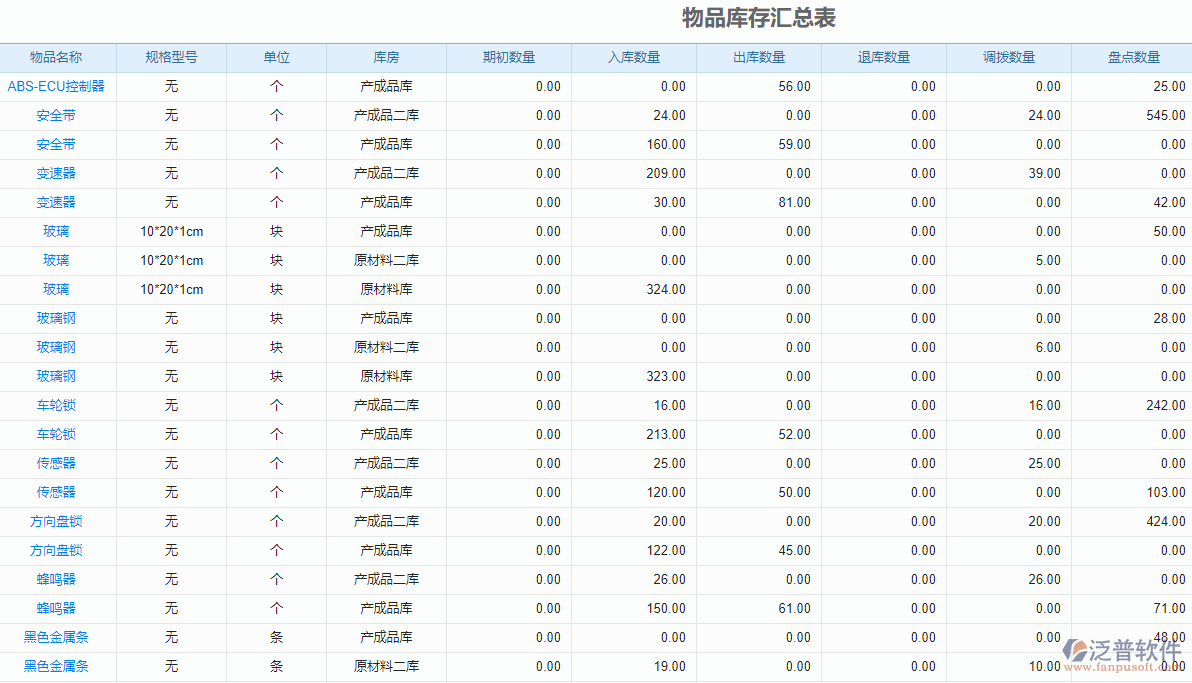Image resolution: width=1192 pixels, height=683 pixels.
Task: Open the 变速器 item link
Action: (x=58, y=173)
